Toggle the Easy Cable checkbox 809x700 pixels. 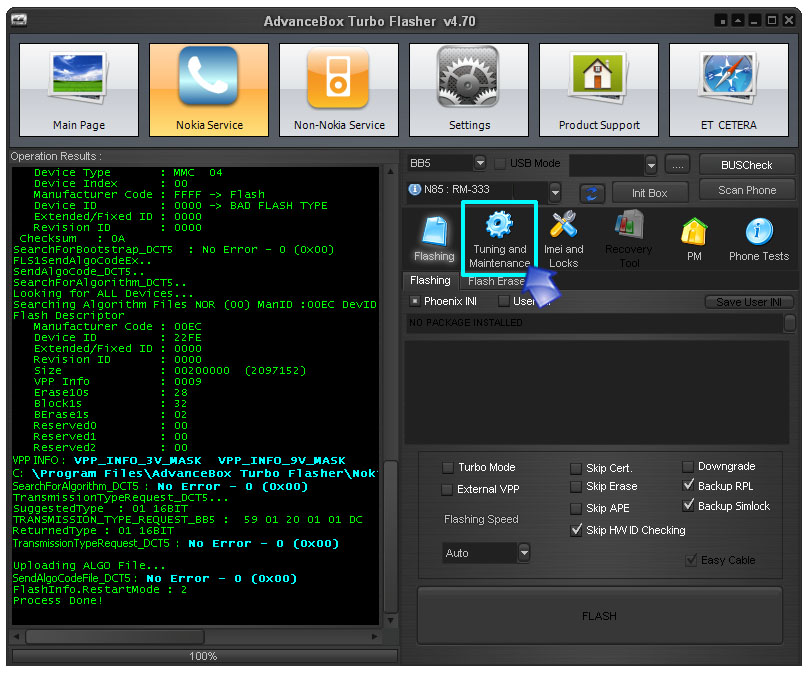tap(691, 560)
